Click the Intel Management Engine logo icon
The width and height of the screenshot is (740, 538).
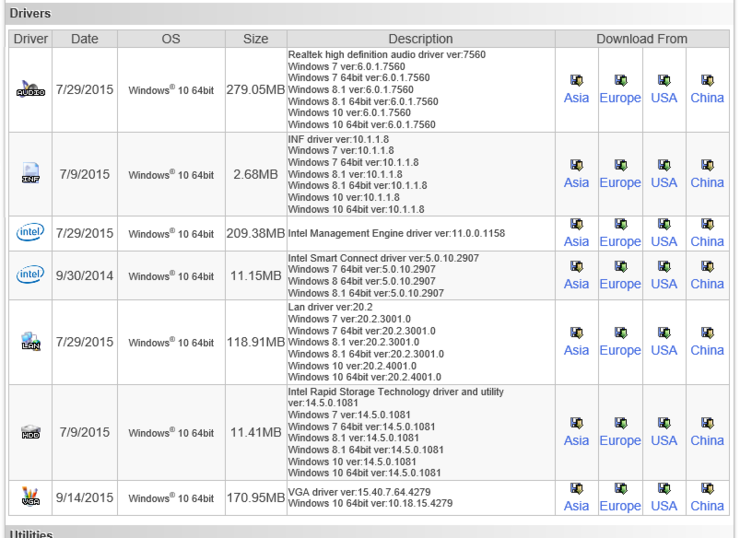point(31,233)
